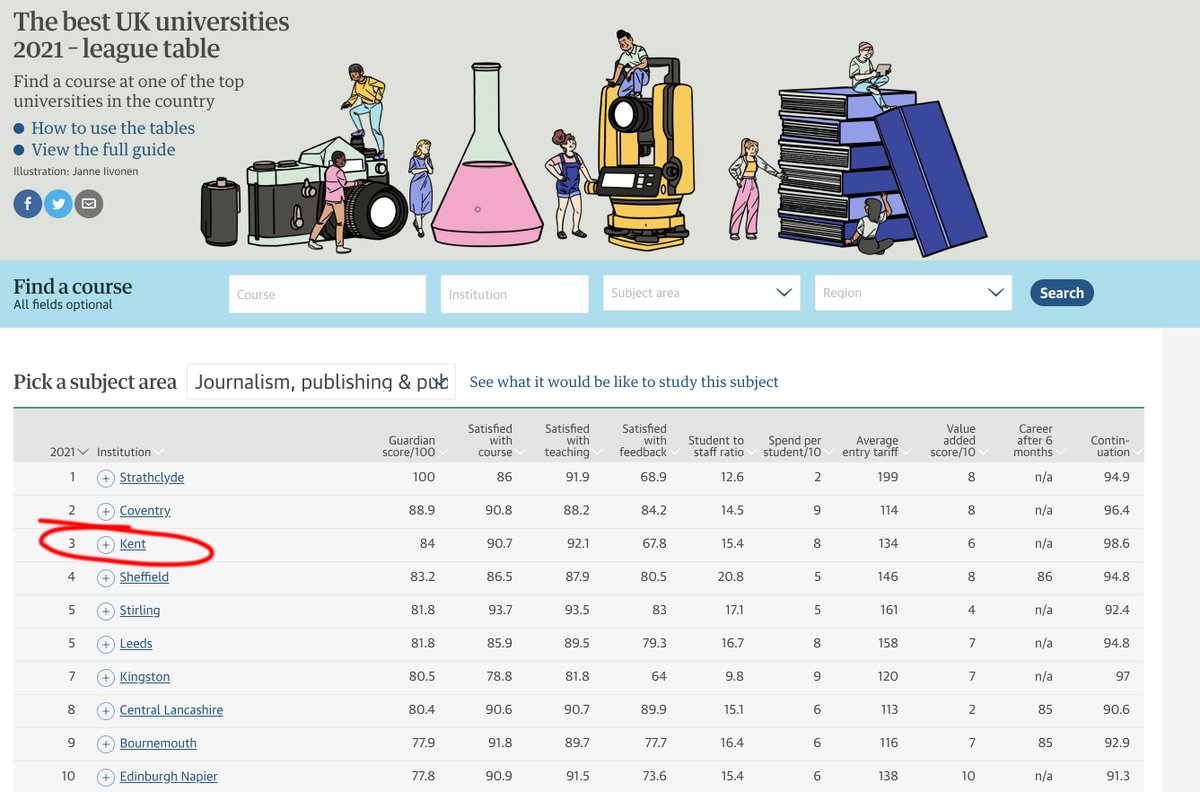Sort by Satisfied with teaching column
Viewport: 1200px width, 792px height.
(x=571, y=440)
